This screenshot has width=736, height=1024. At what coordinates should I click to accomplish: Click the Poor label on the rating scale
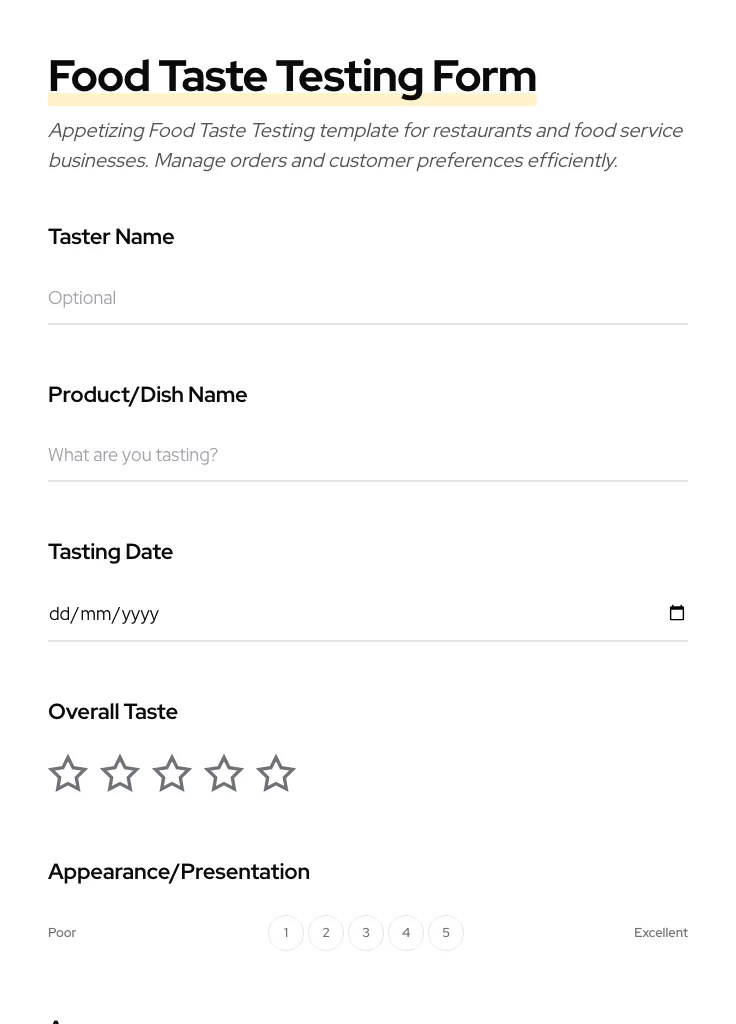pyautogui.click(x=62, y=932)
